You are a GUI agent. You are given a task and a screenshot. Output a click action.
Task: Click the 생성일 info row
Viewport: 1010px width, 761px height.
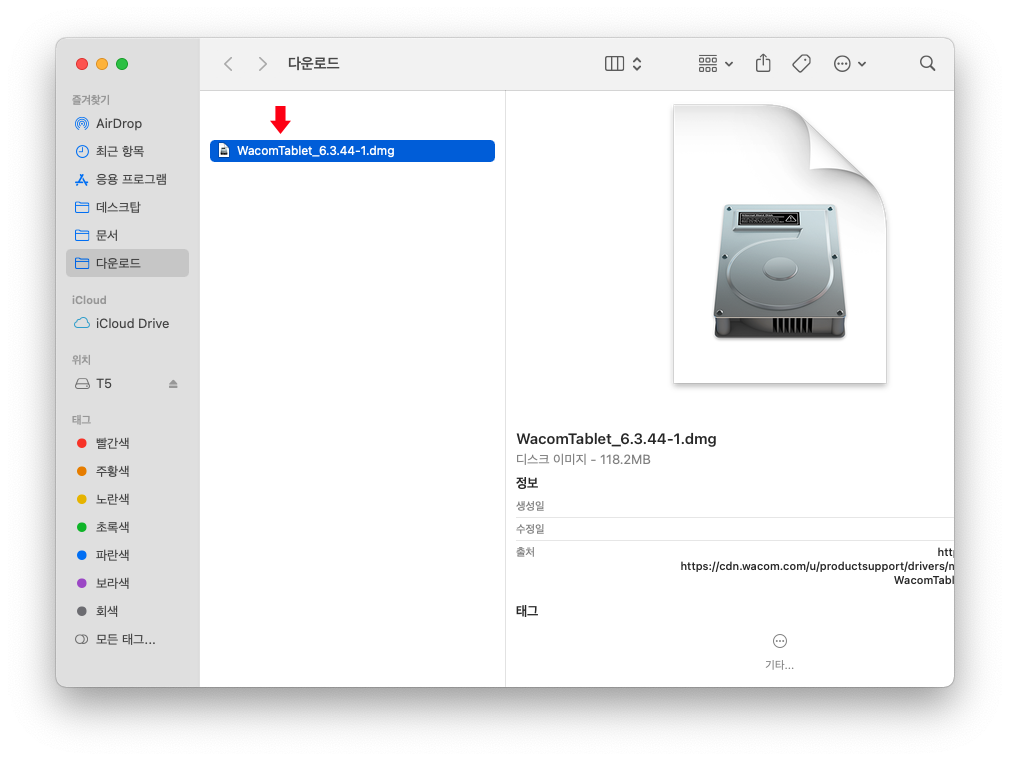(734, 506)
